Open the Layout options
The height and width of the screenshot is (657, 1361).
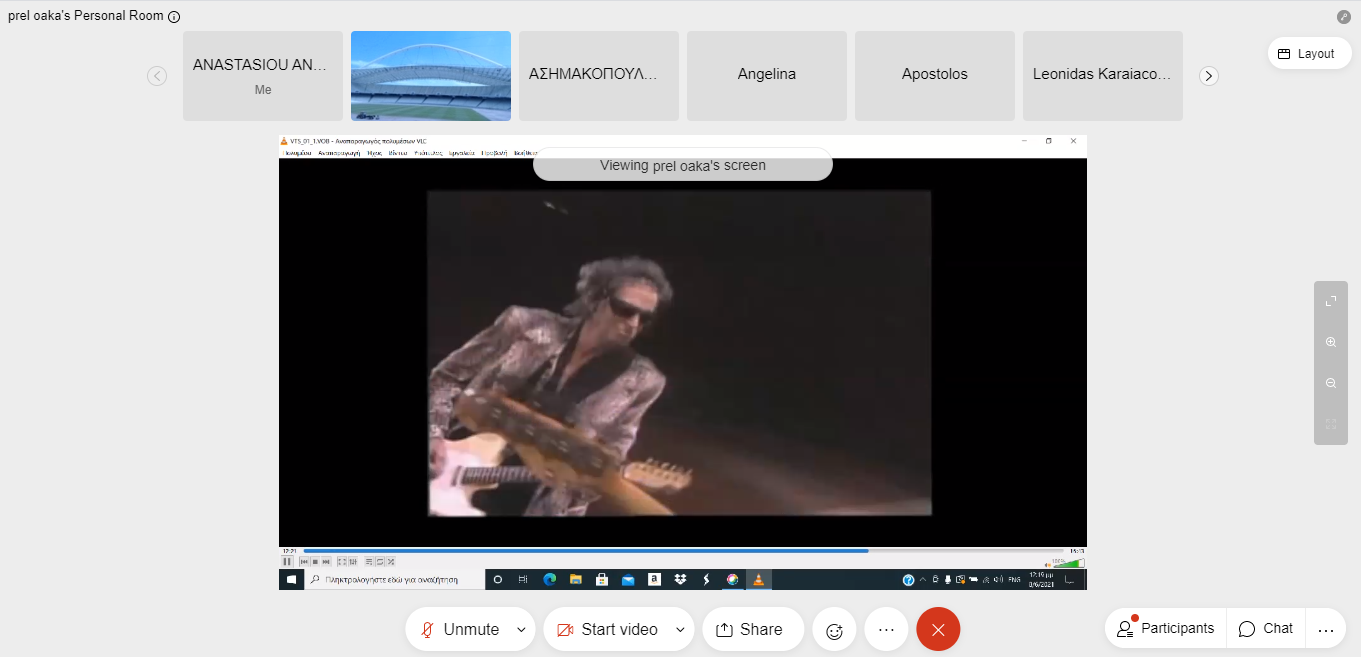click(x=1310, y=54)
